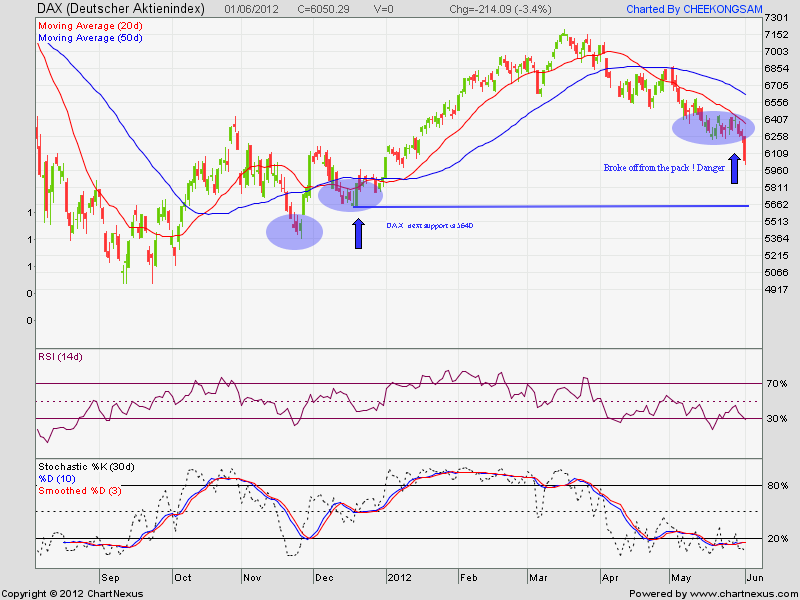Click the Apr month label on time axis
This screenshot has height=600, width=800.
point(611,578)
